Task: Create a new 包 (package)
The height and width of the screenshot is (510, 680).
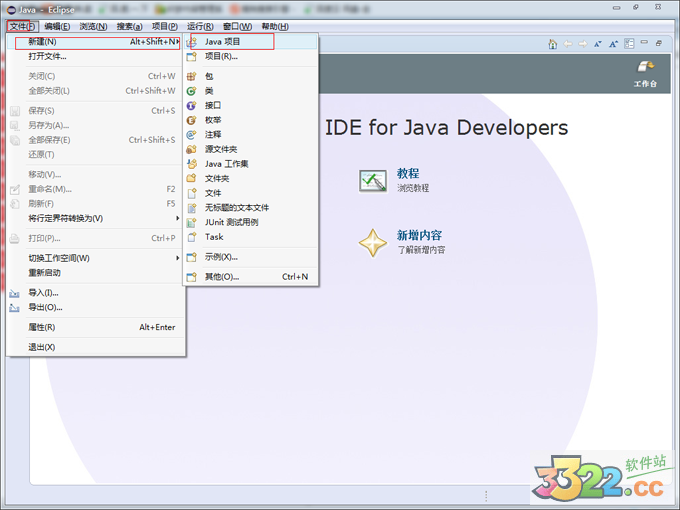Action: 251,76
